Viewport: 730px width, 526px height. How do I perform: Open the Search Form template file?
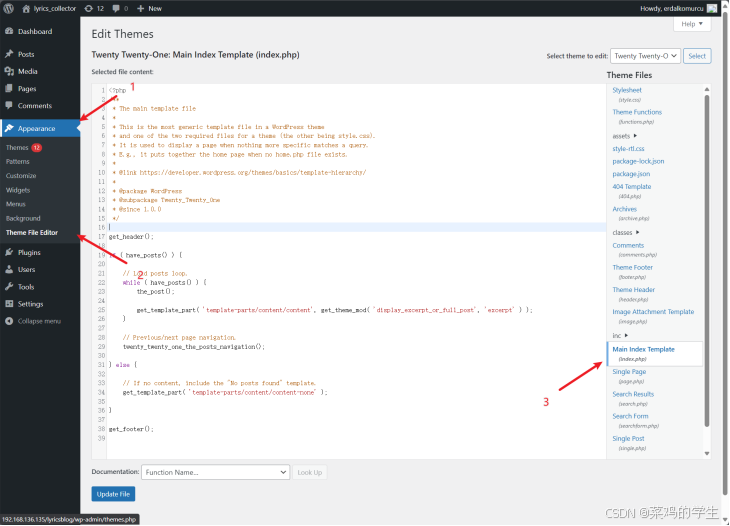tap(630, 416)
